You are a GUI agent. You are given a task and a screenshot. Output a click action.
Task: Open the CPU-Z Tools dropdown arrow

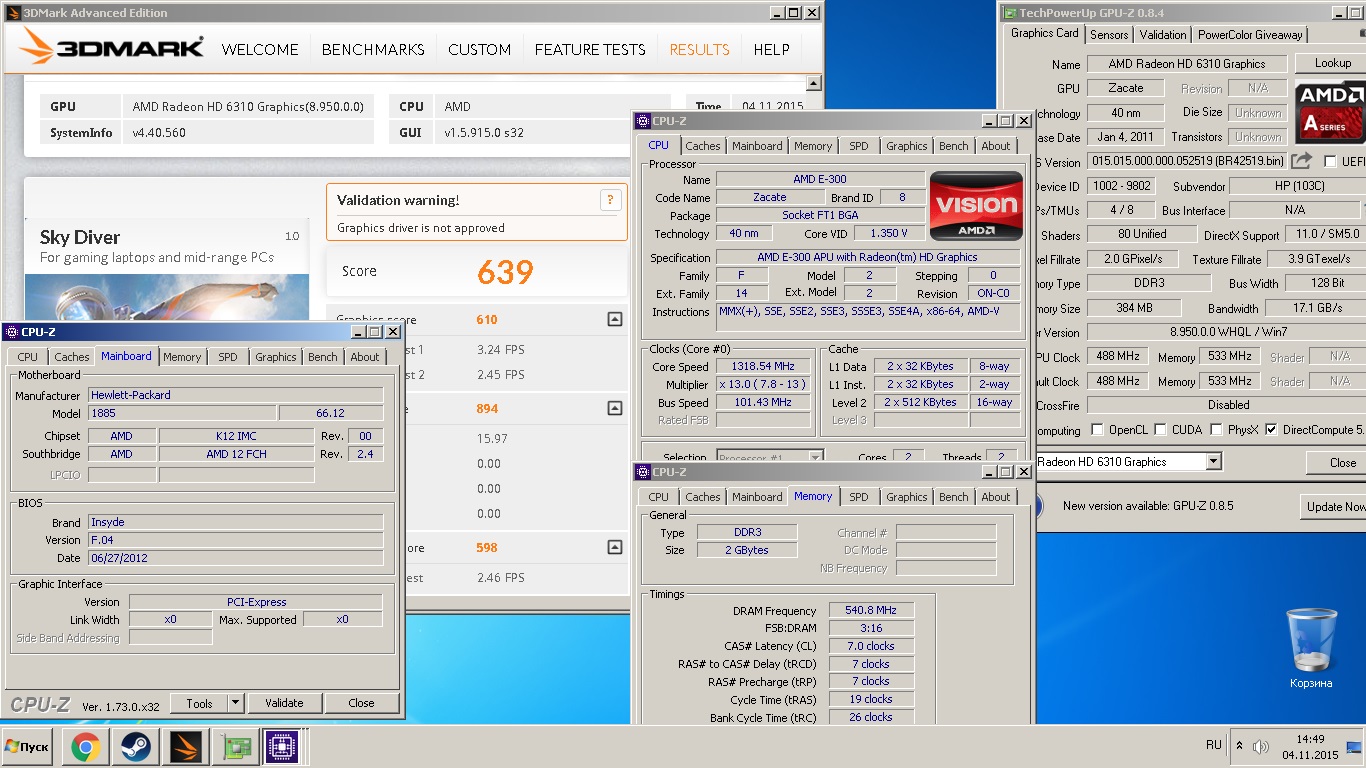(235, 703)
